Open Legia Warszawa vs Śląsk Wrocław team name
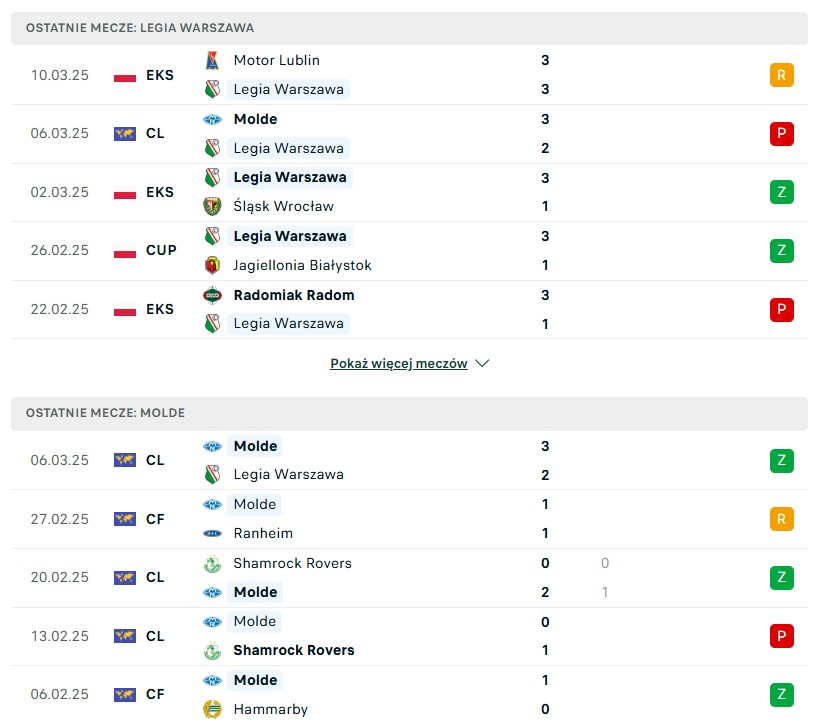820x724 pixels. 290,177
